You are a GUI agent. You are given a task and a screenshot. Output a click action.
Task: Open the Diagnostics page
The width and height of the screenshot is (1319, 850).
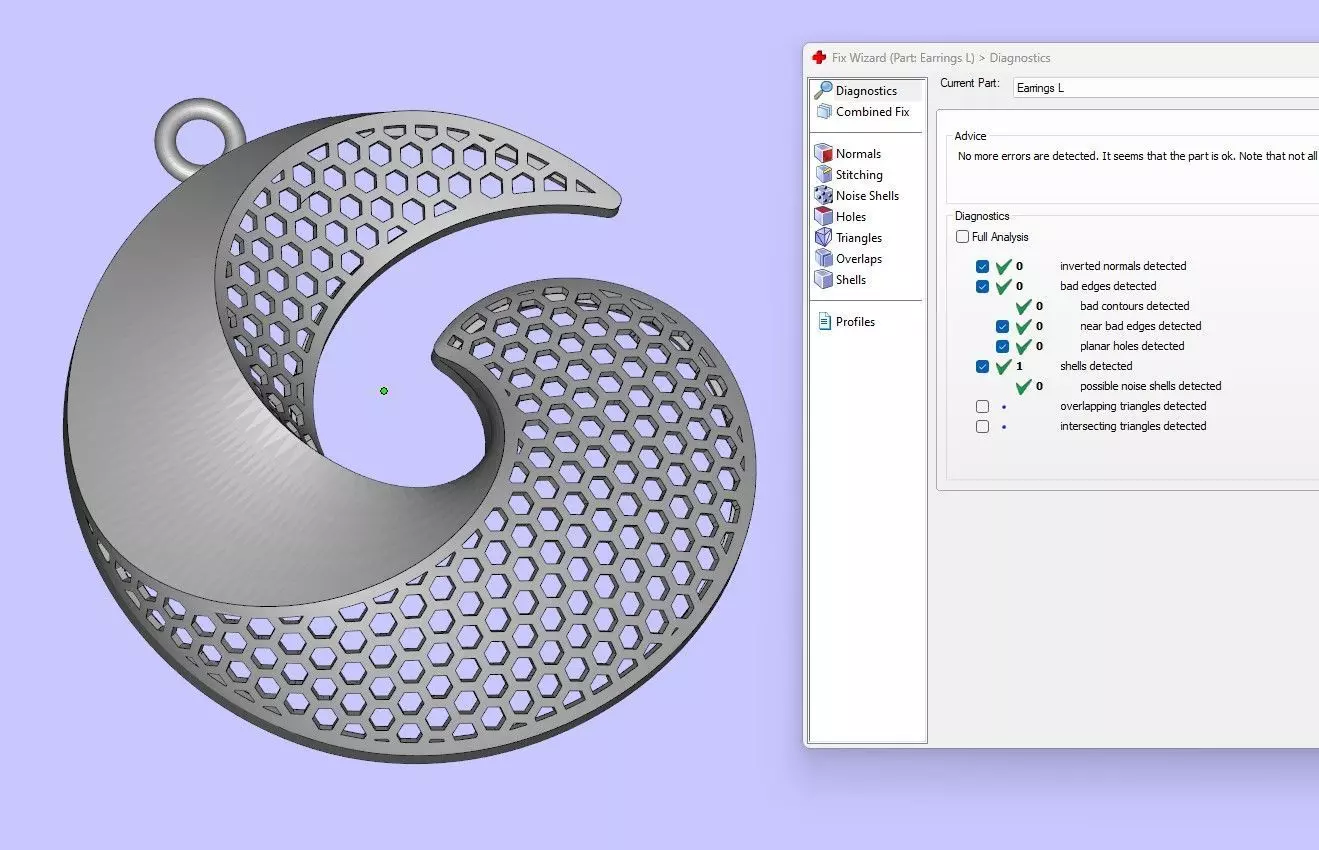[866, 91]
